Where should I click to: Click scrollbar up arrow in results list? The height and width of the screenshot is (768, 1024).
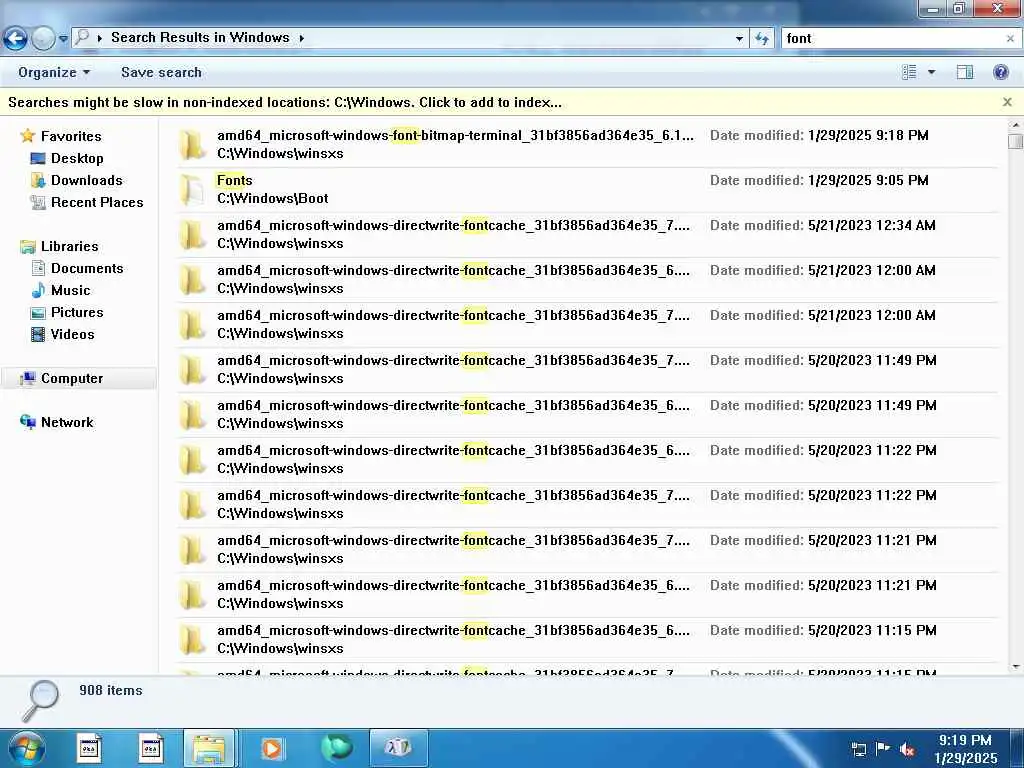pyautogui.click(x=1015, y=124)
